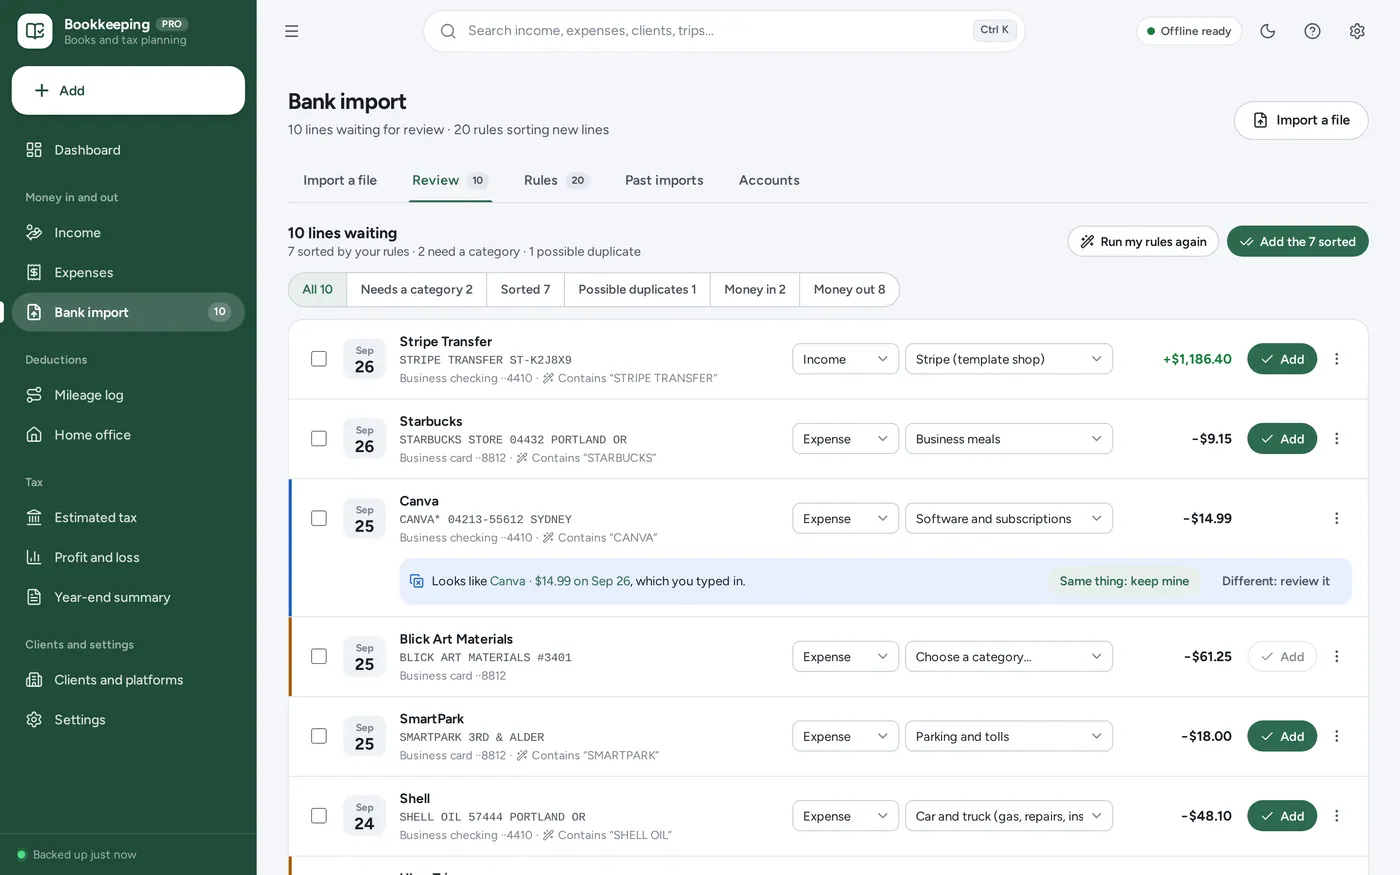The image size is (1400, 875).
Task: Add the SmartPark line
Action: click(1282, 737)
